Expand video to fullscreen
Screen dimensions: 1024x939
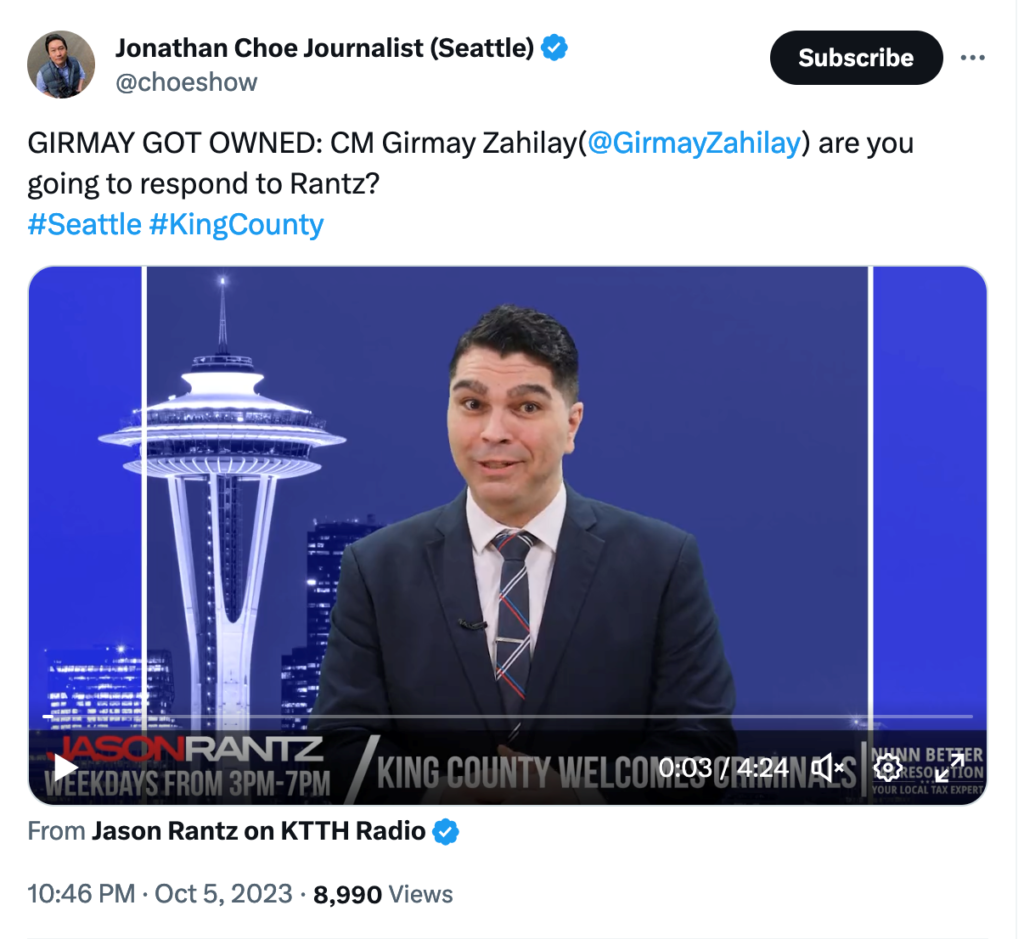point(950,768)
